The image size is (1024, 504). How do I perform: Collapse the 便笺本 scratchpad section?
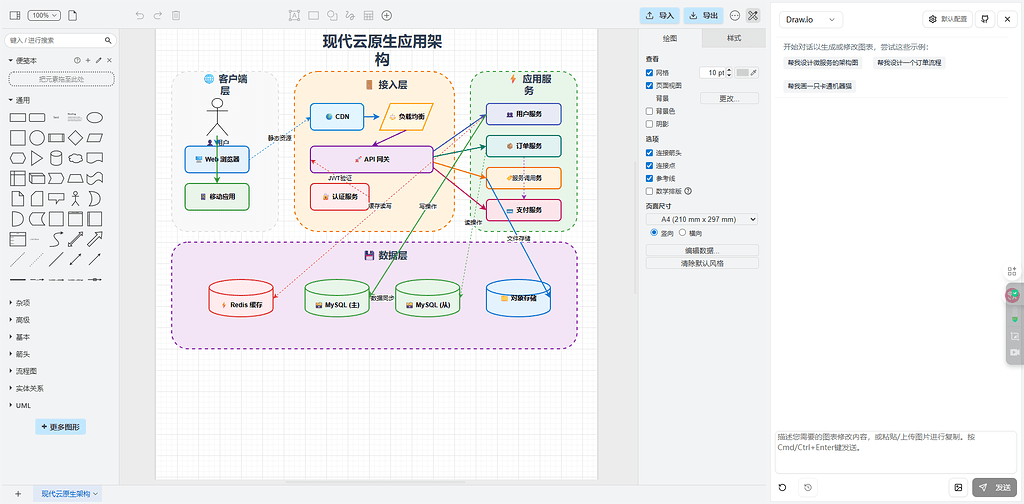pyautogui.click(x=23, y=60)
